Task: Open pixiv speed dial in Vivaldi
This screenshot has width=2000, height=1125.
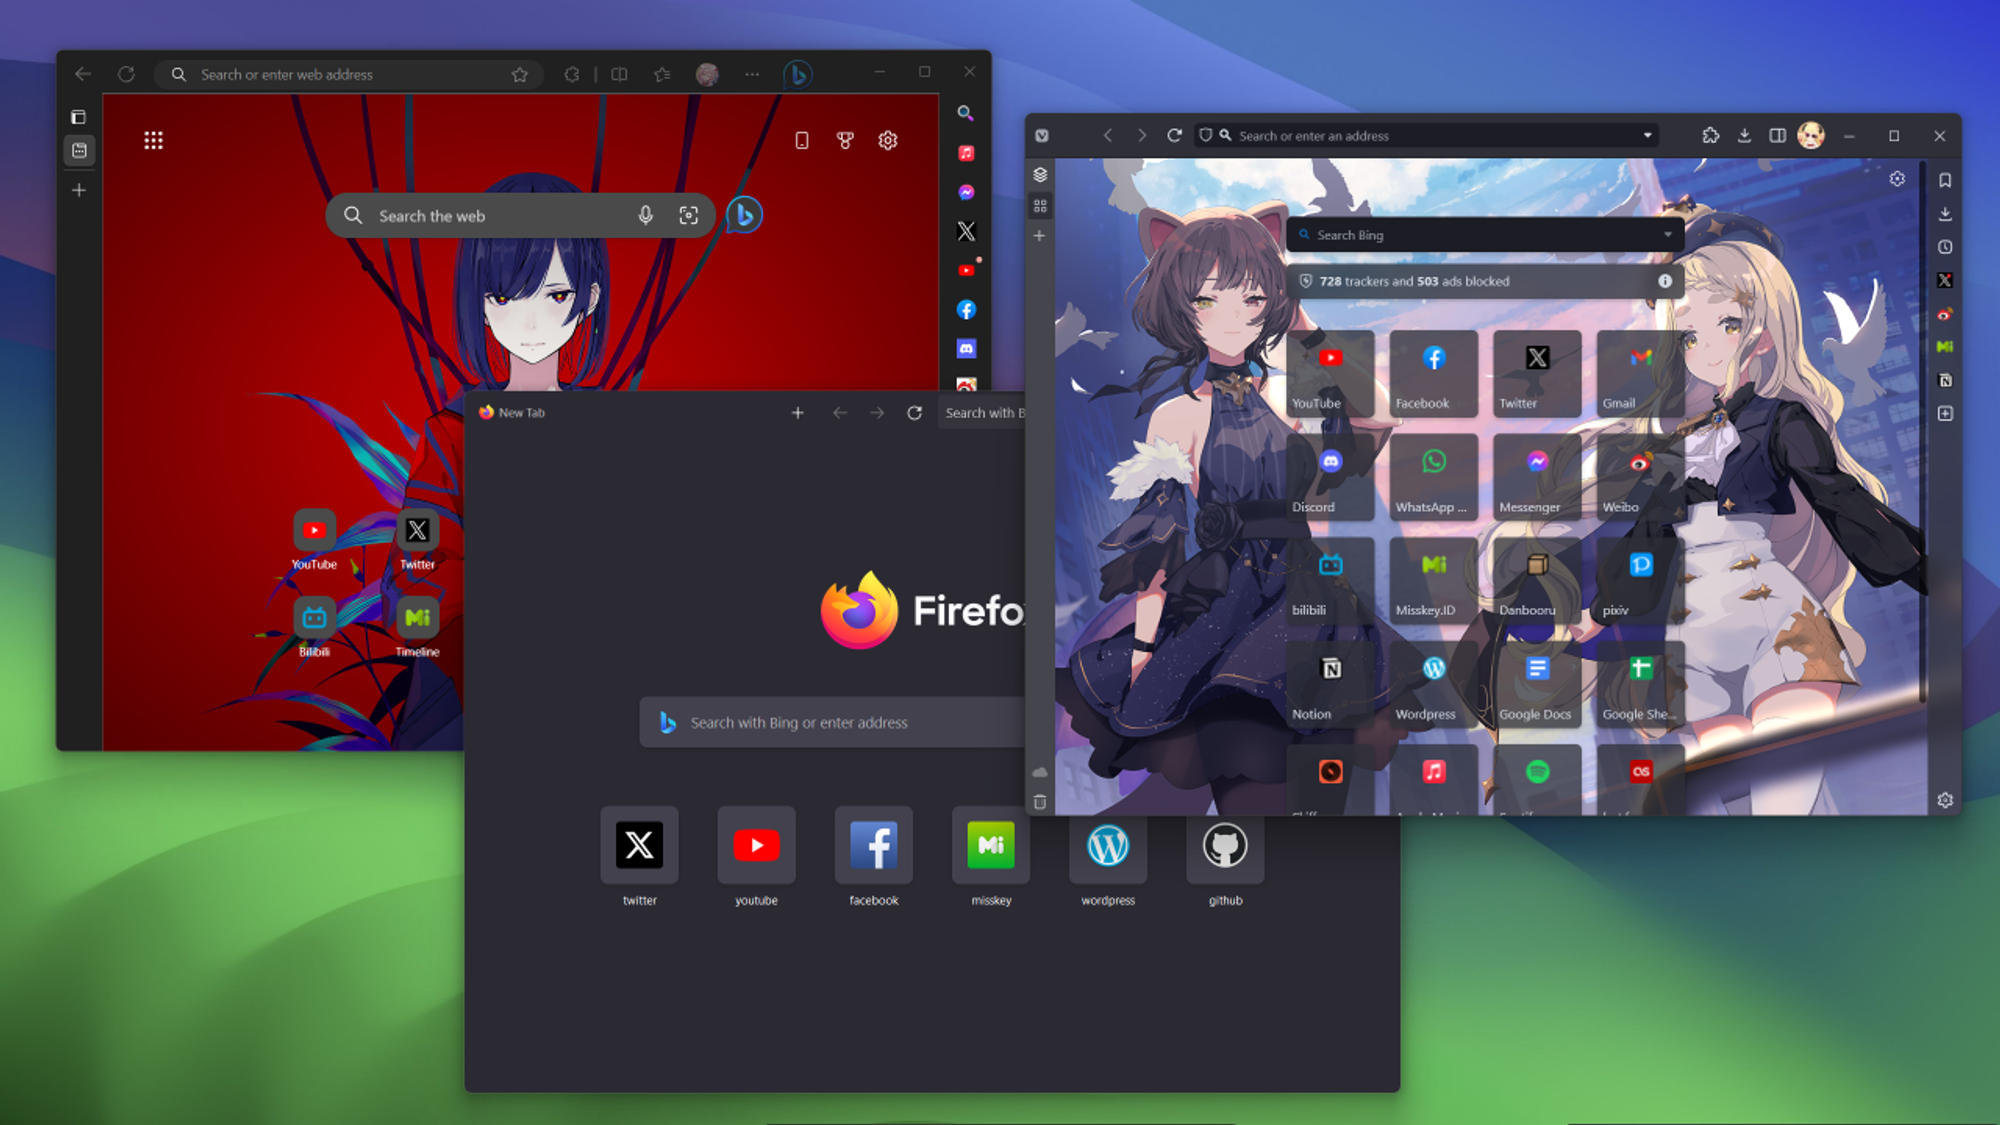Action: point(1640,581)
